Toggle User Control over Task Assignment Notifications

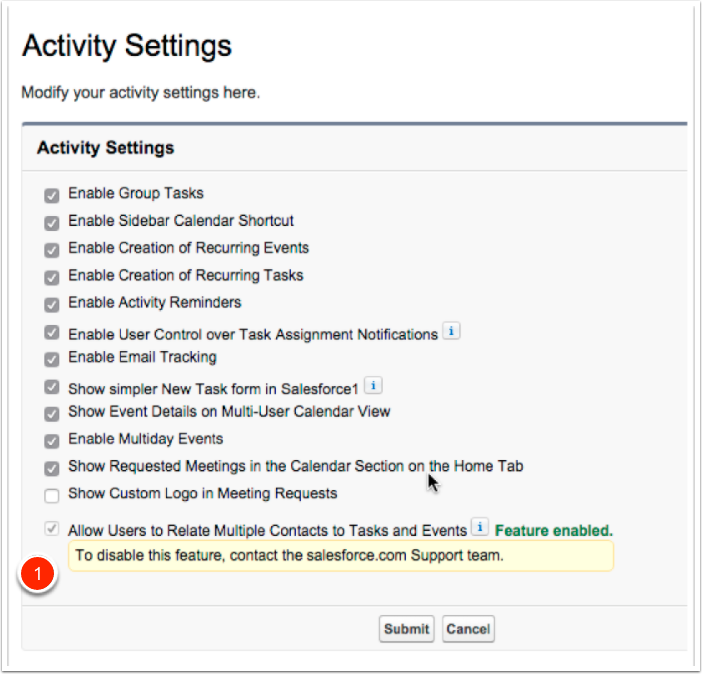point(51,334)
